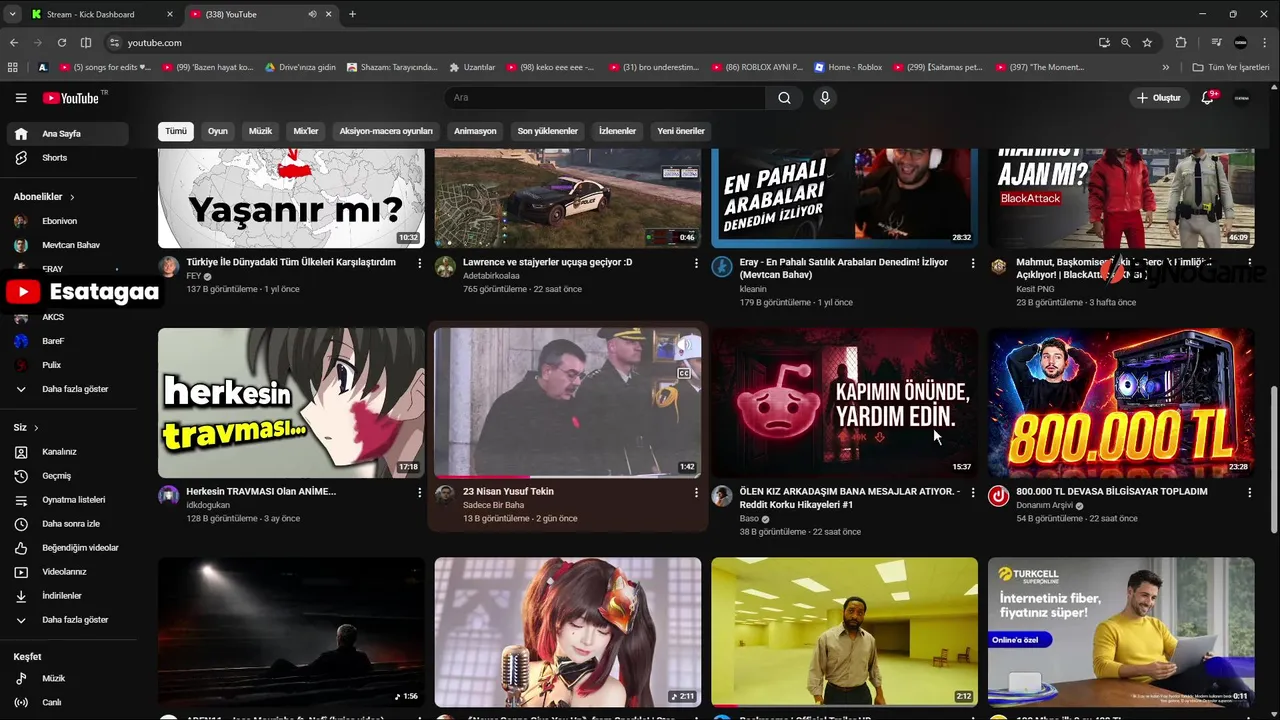
Task: Open BareF subscription channel
Action: click(67, 341)
